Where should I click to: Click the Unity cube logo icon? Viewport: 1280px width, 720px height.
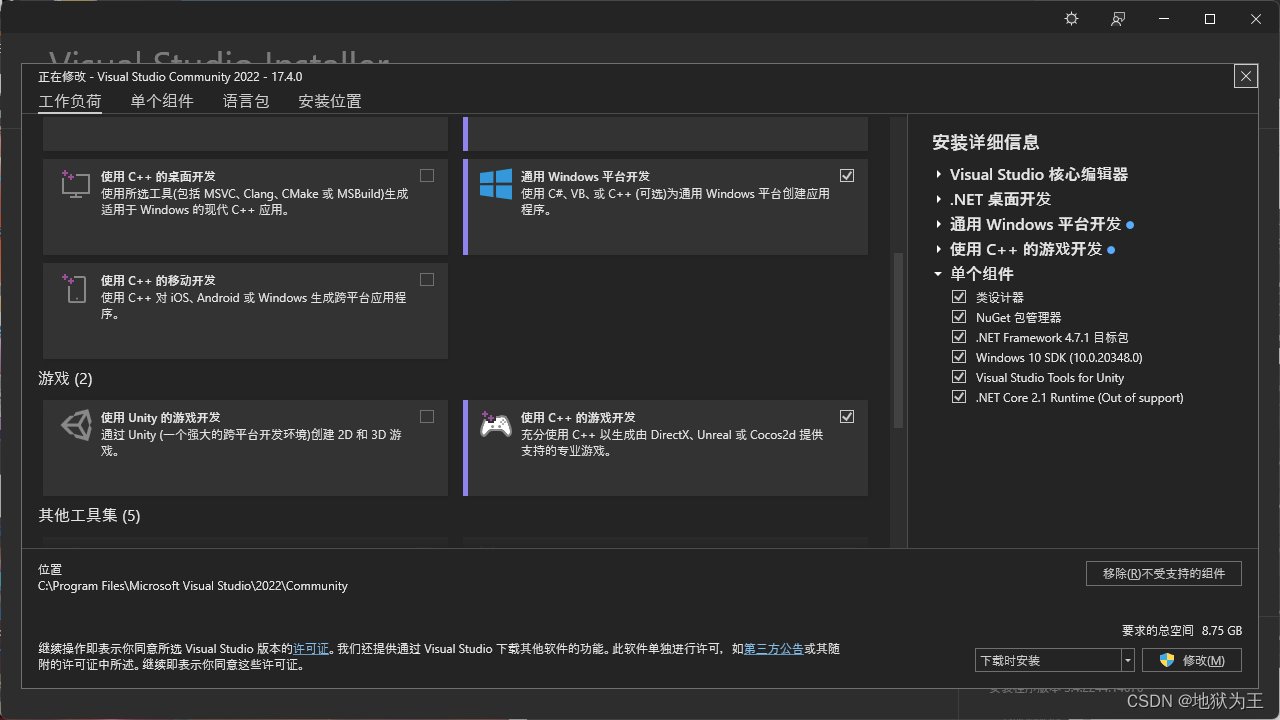[76, 425]
